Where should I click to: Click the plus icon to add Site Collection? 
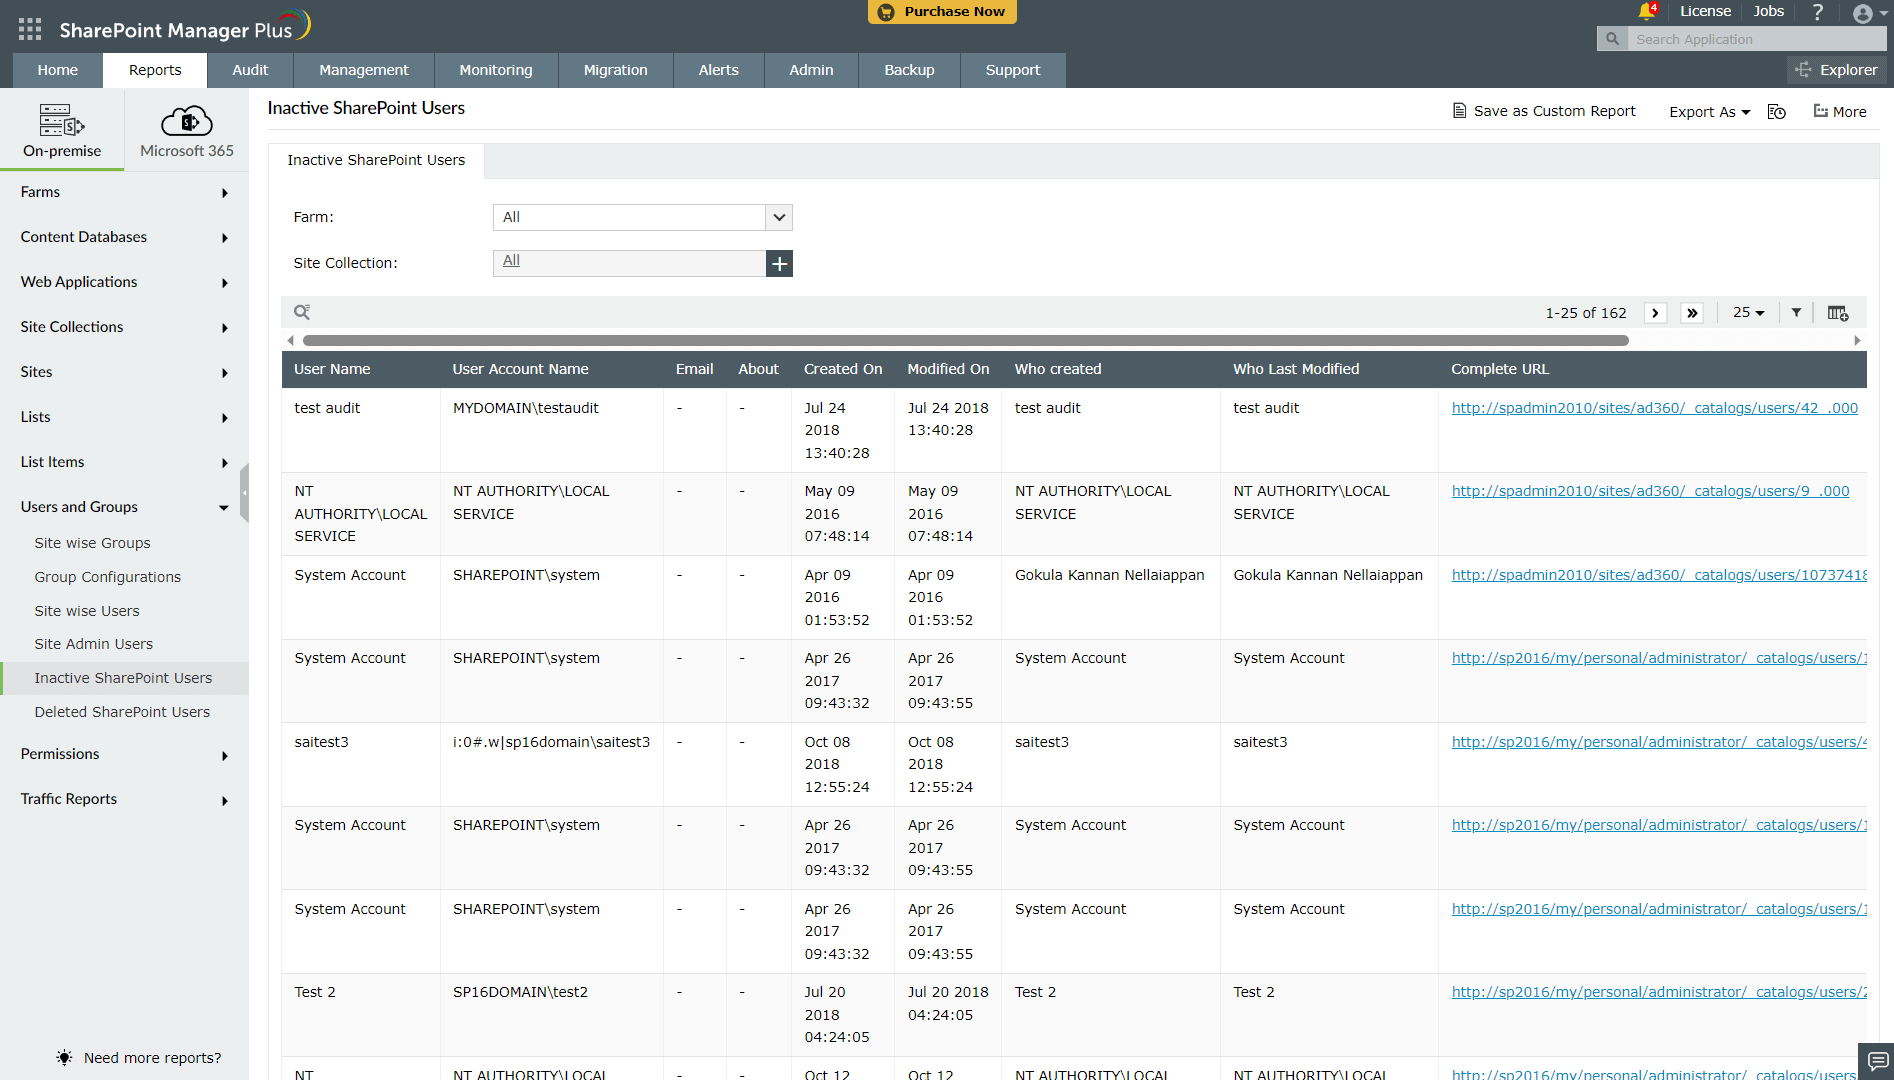click(779, 263)
